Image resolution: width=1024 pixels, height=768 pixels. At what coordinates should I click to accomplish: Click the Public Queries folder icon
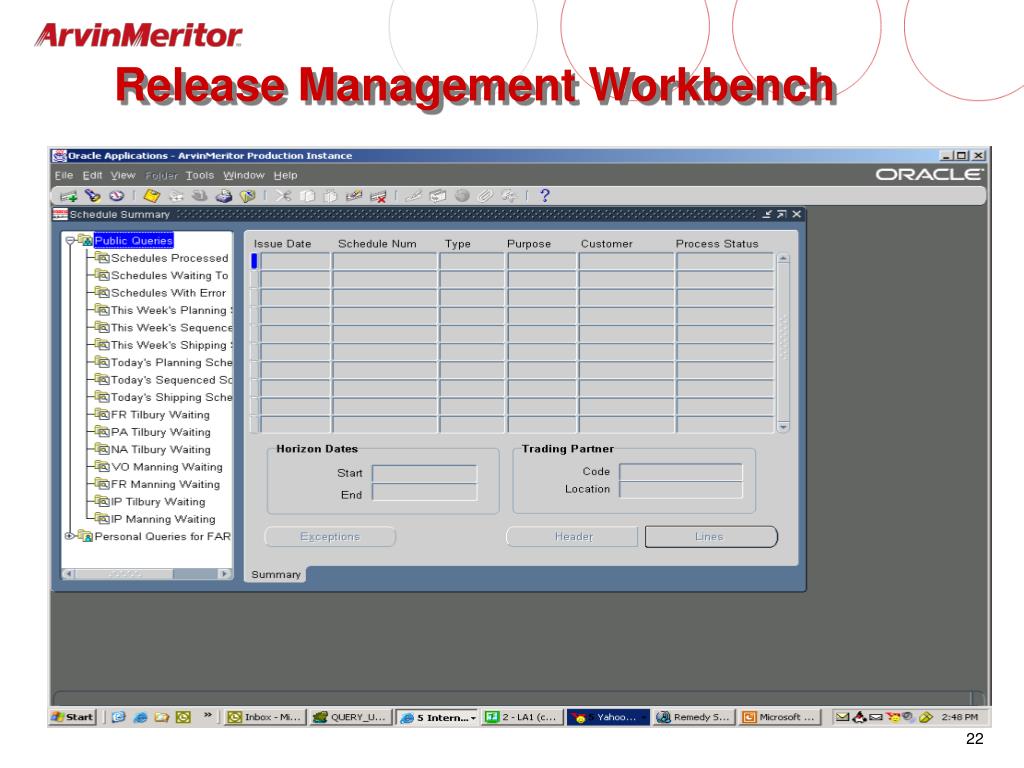point(85,240)
